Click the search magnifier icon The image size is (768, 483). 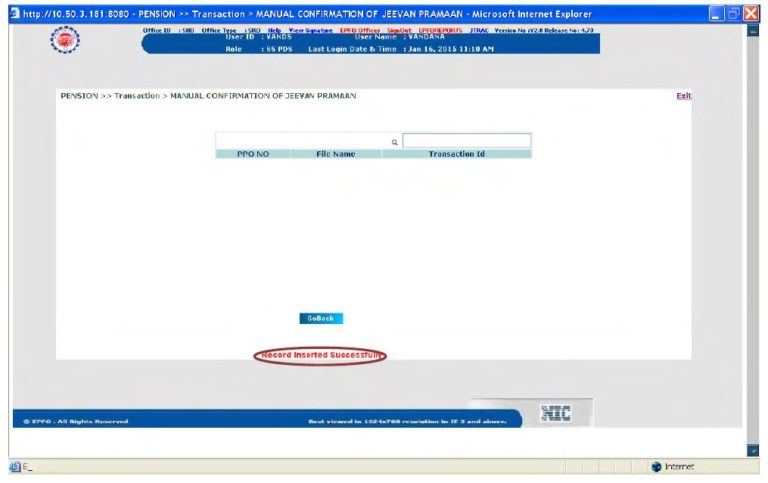[x=394, y=142]
